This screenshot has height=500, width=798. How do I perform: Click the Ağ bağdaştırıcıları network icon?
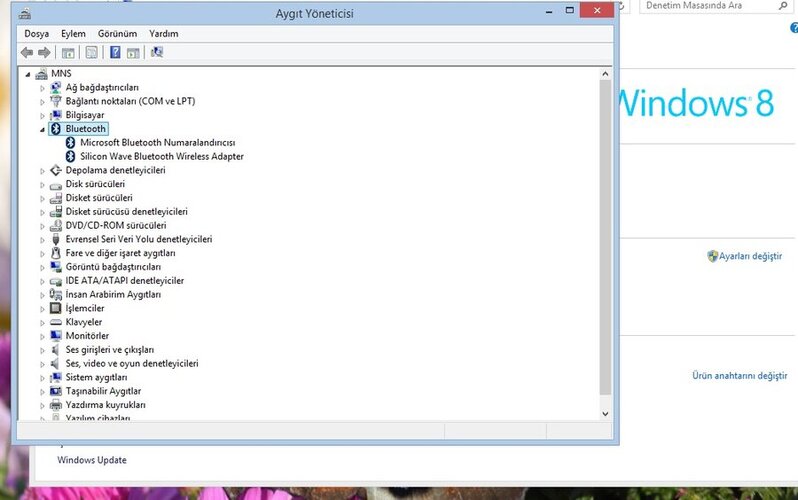coord(56,88)
